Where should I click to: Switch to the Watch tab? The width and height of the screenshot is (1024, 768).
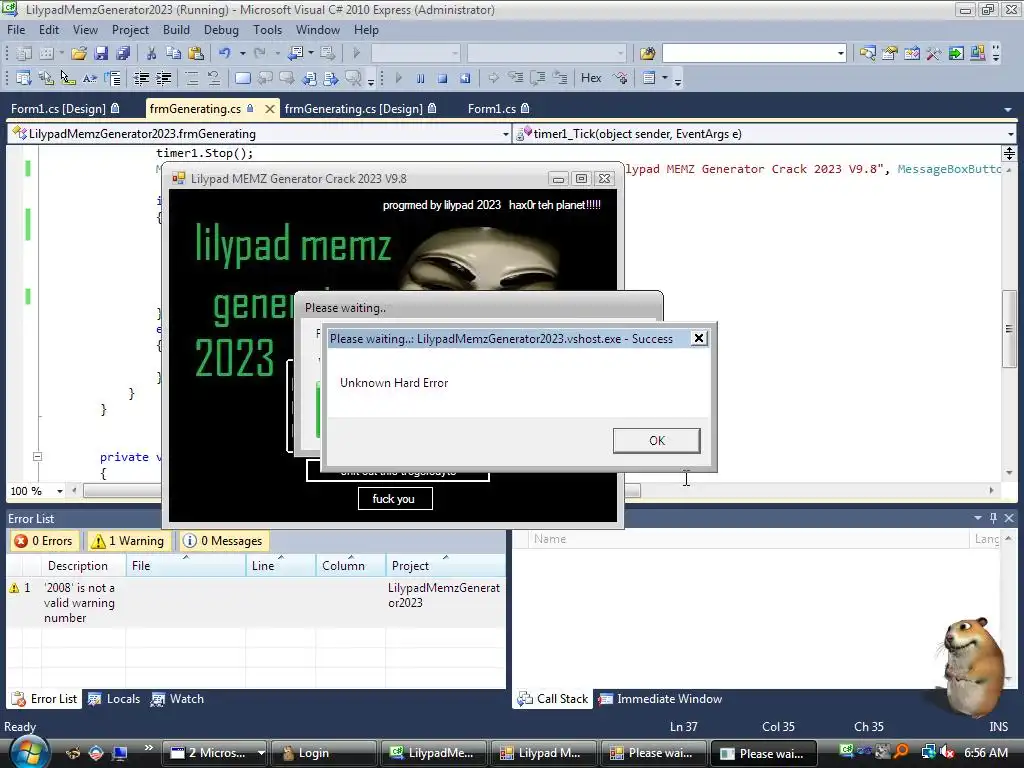(x=178, y=699)
